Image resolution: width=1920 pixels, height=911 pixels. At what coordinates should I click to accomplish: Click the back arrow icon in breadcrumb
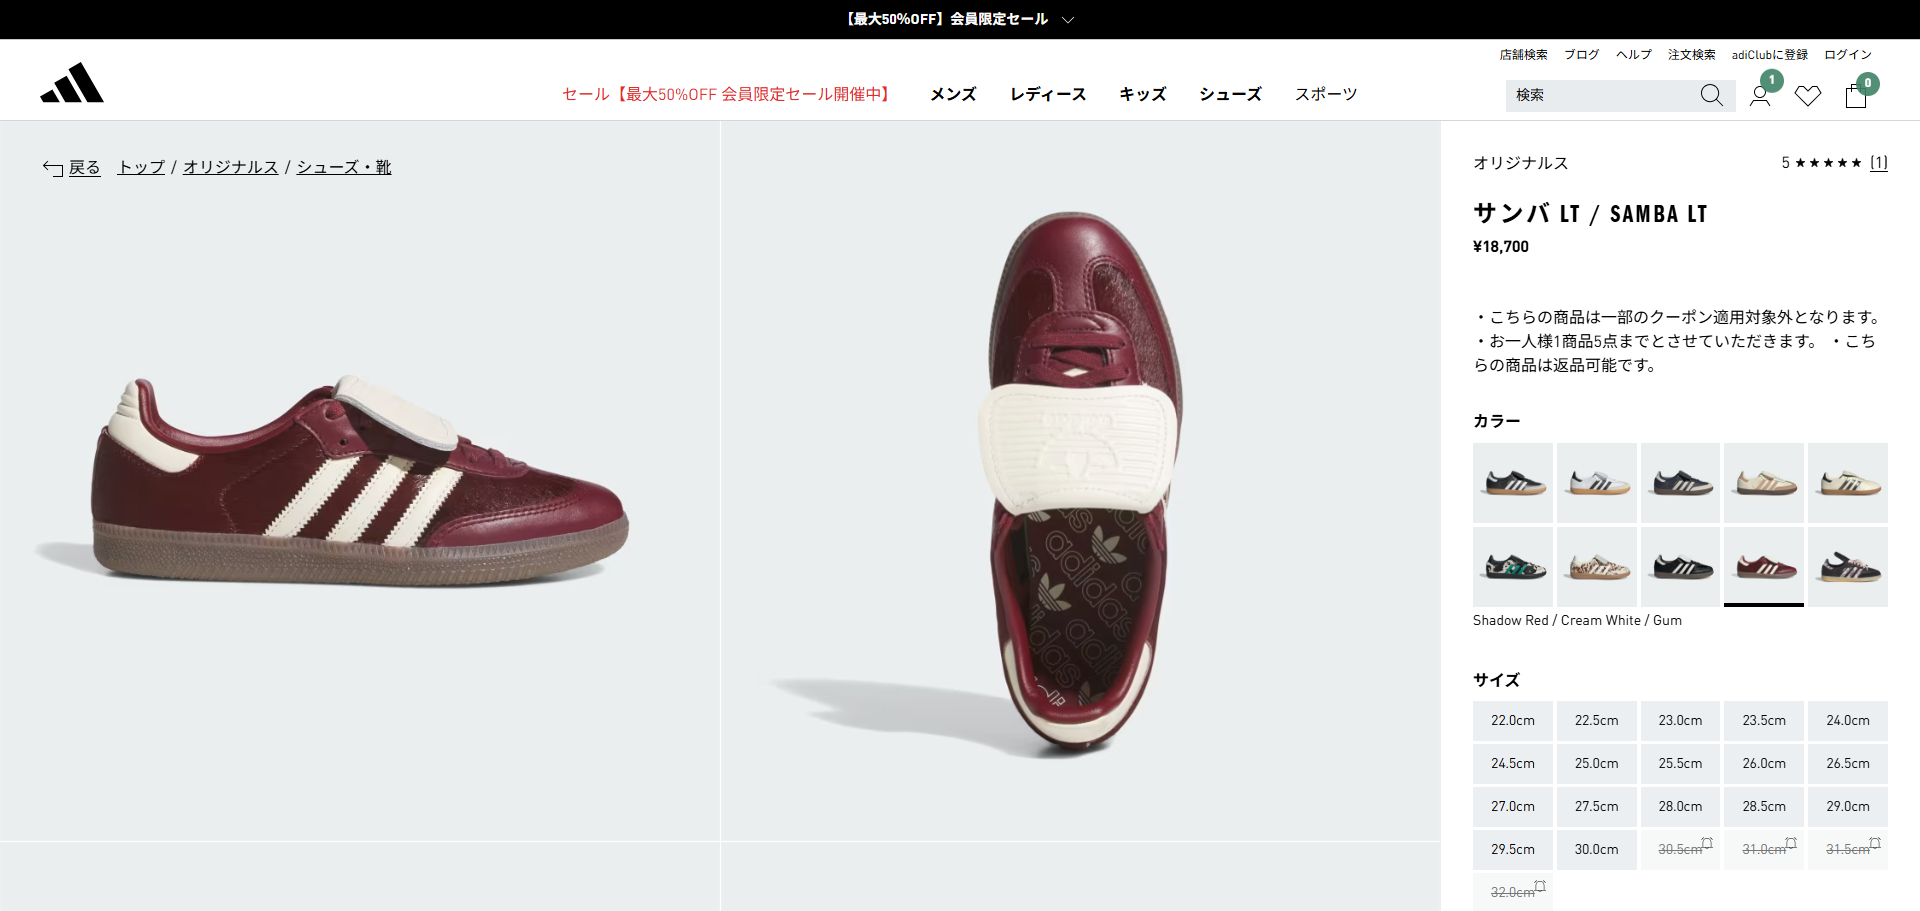pyautogui.click(x=53, y=168)
